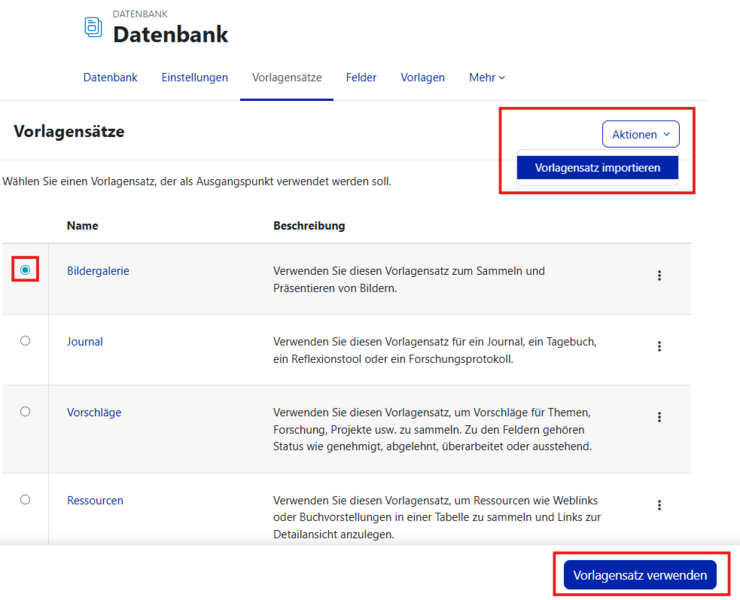Select the Bildergalerie radio button
Image resolution: width=740 pixels, height=600 pixels.
[25, 270]
